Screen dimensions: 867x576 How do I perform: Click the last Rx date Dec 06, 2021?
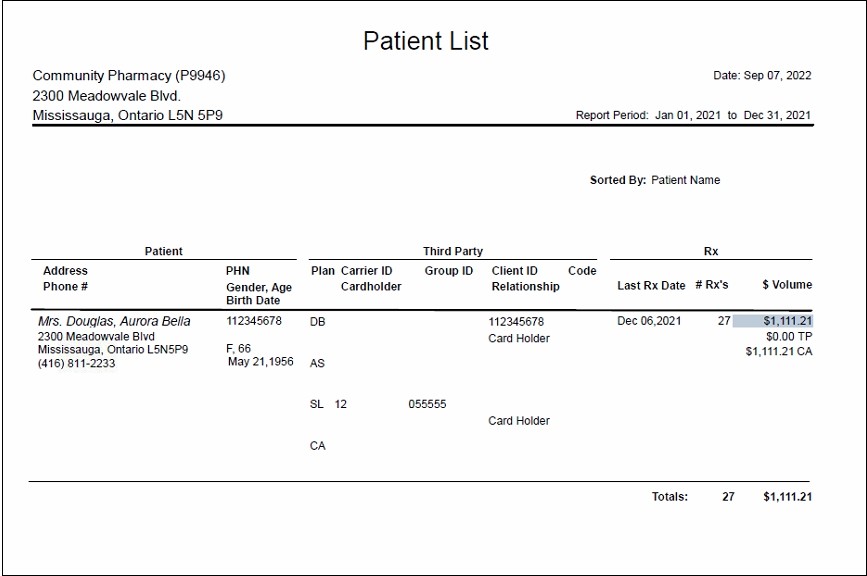(649, 321)
